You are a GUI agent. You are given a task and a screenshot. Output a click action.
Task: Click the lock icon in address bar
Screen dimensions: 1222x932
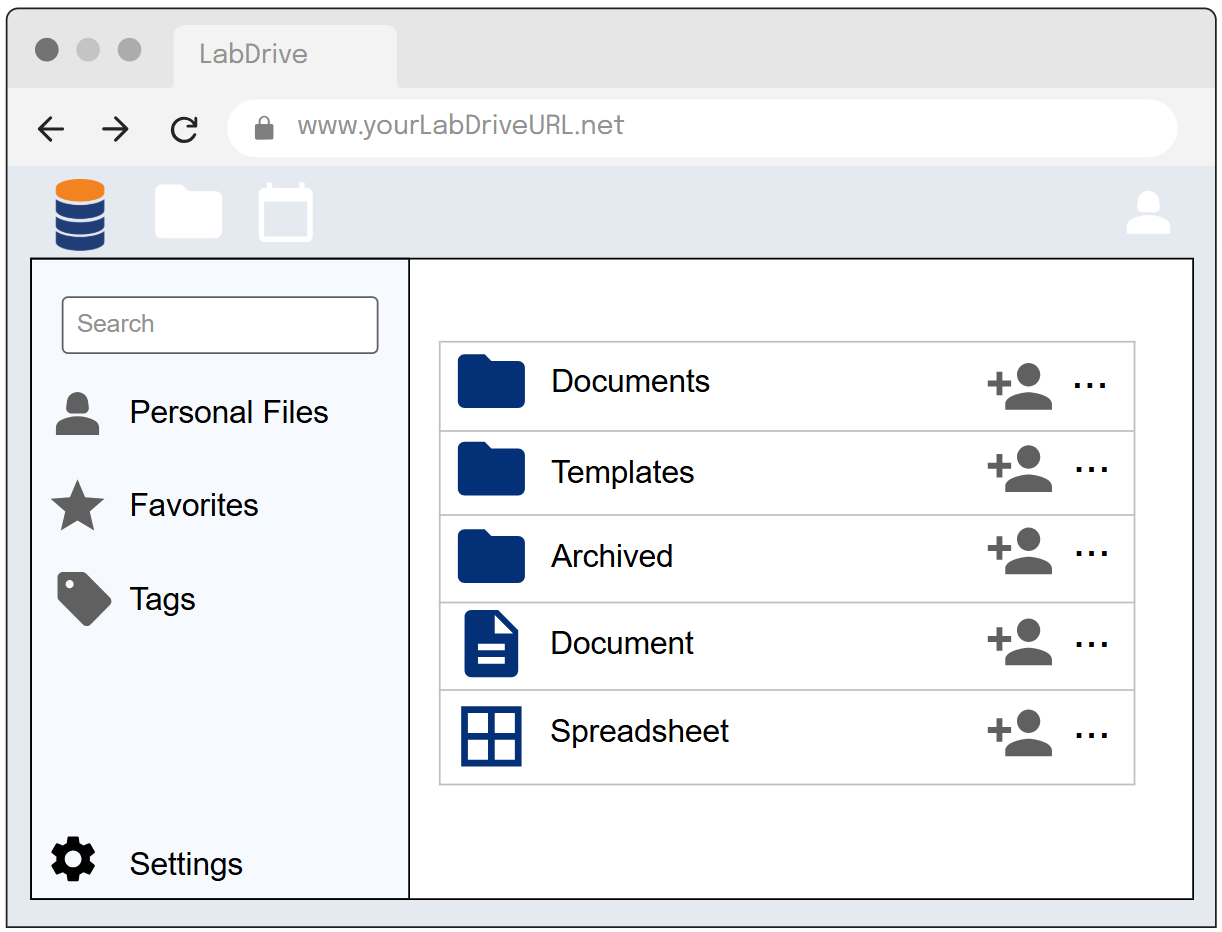pyautogui.click(x=264, y=127)
